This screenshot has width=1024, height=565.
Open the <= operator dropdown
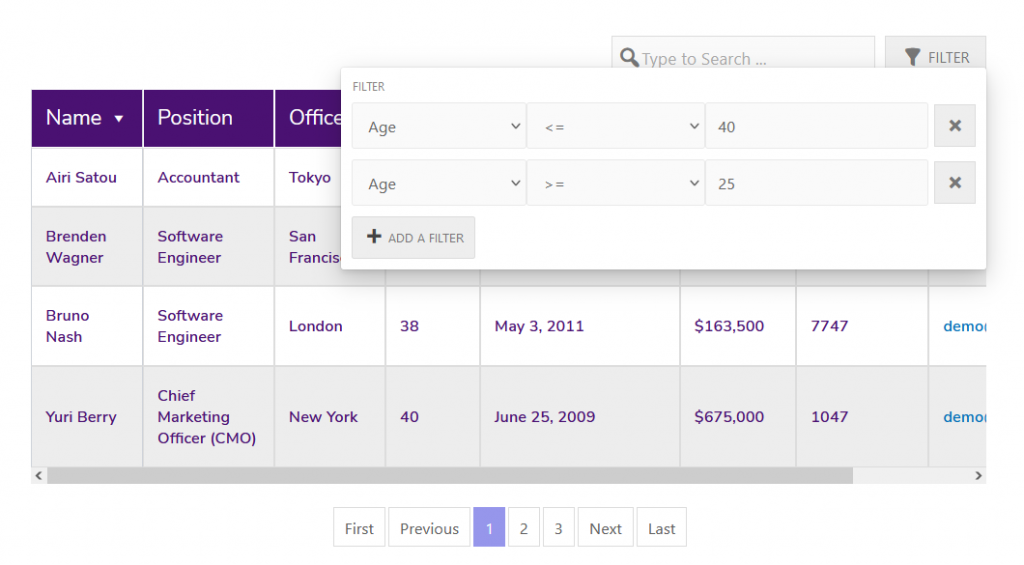[616, 126]
